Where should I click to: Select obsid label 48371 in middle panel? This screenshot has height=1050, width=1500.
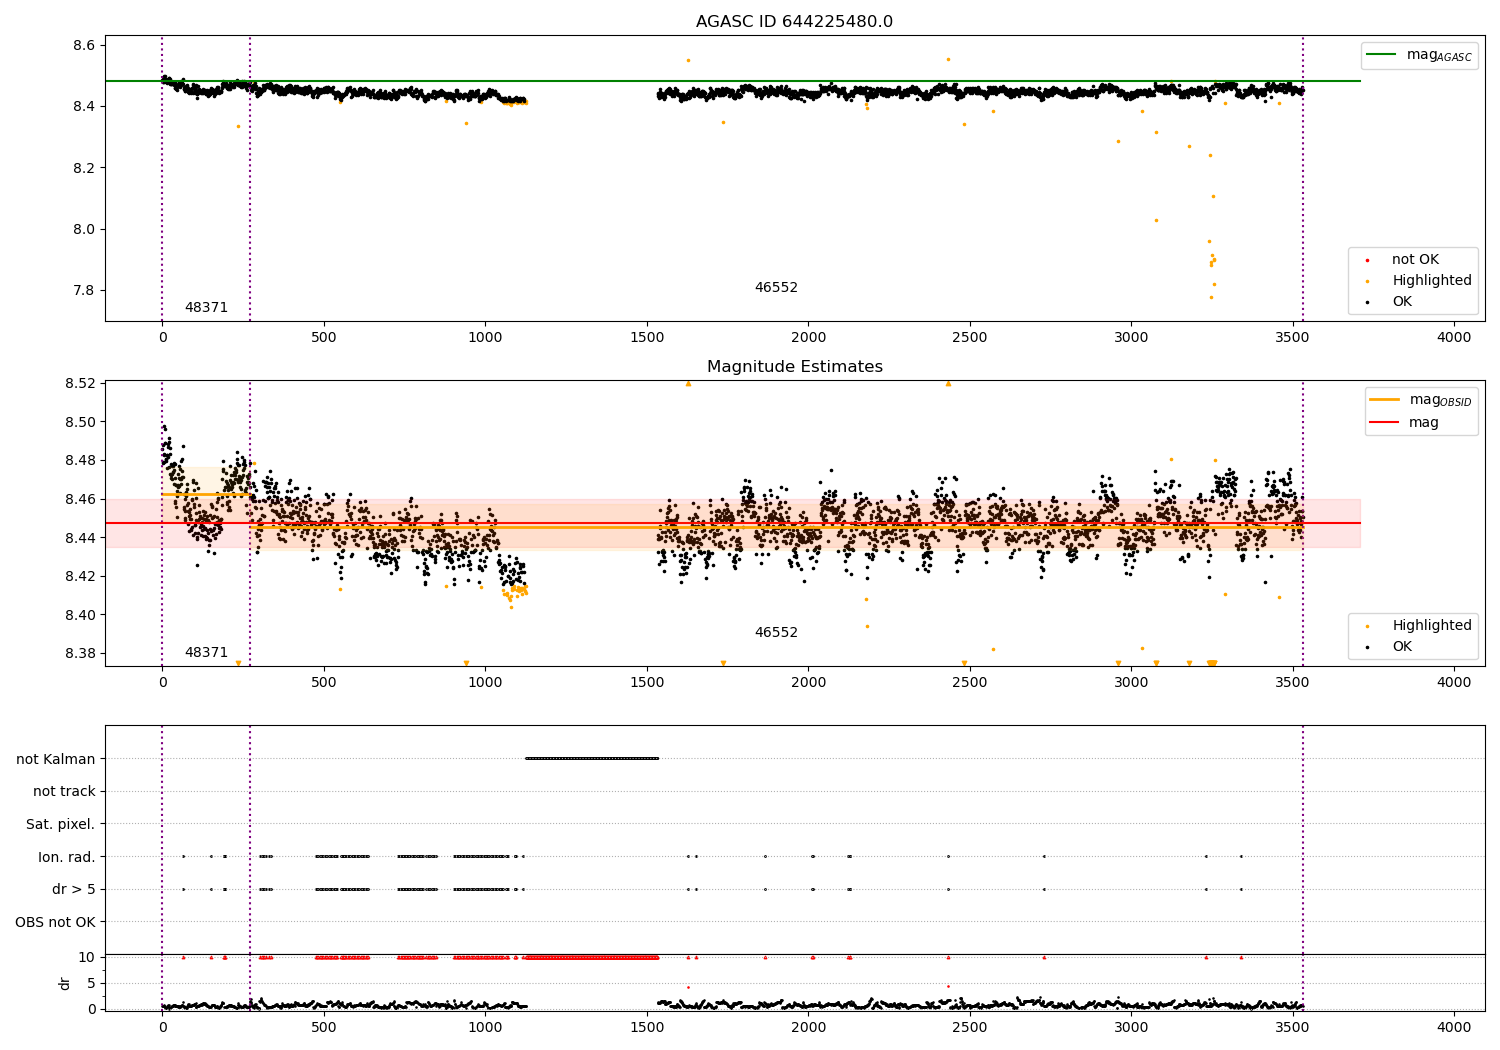206,653
